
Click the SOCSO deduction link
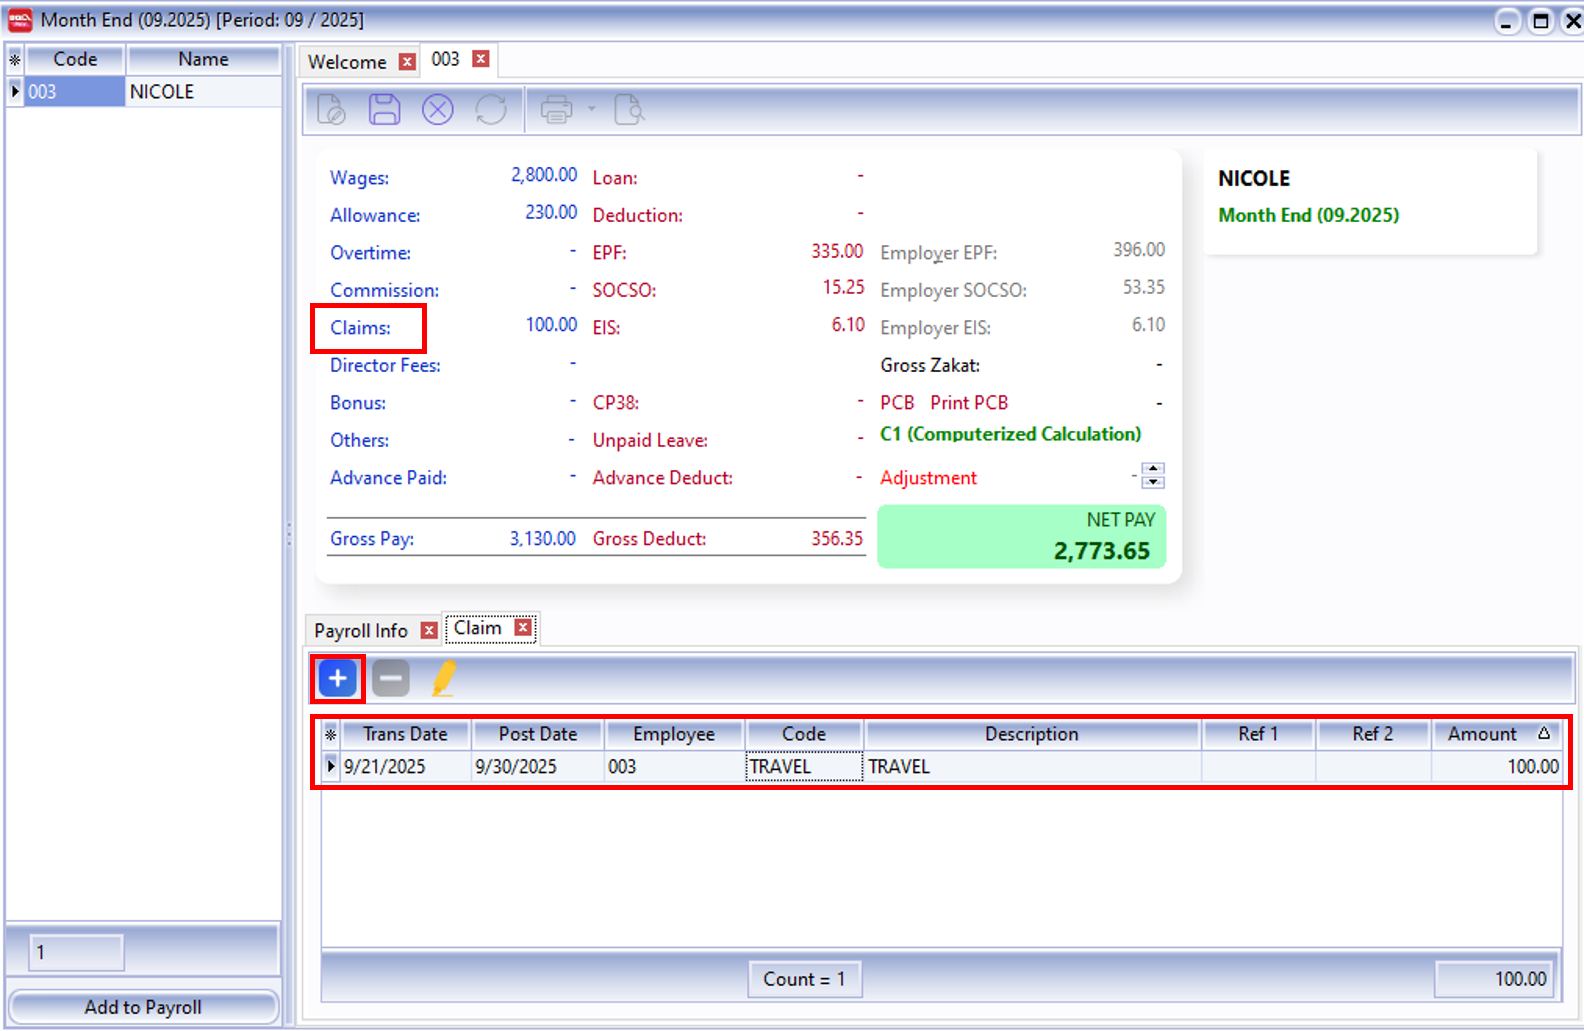click(624, 290)
